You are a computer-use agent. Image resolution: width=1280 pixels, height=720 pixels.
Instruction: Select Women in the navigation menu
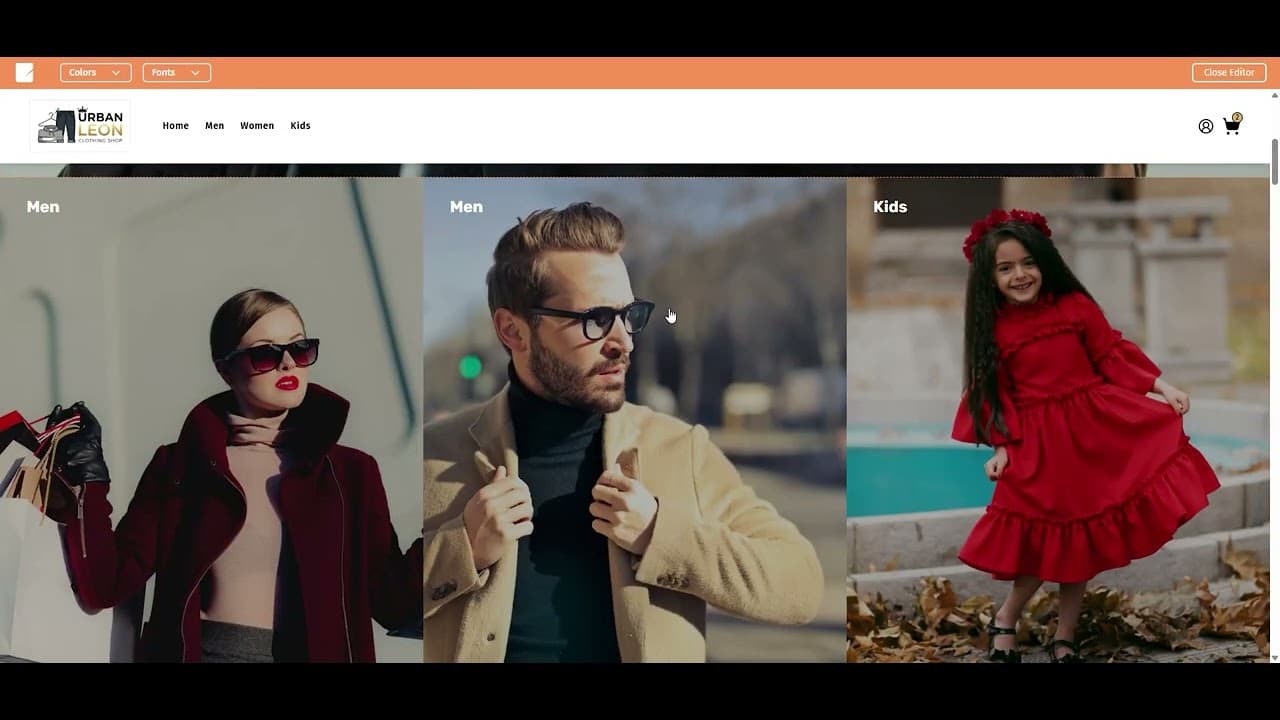coord(257,126)
